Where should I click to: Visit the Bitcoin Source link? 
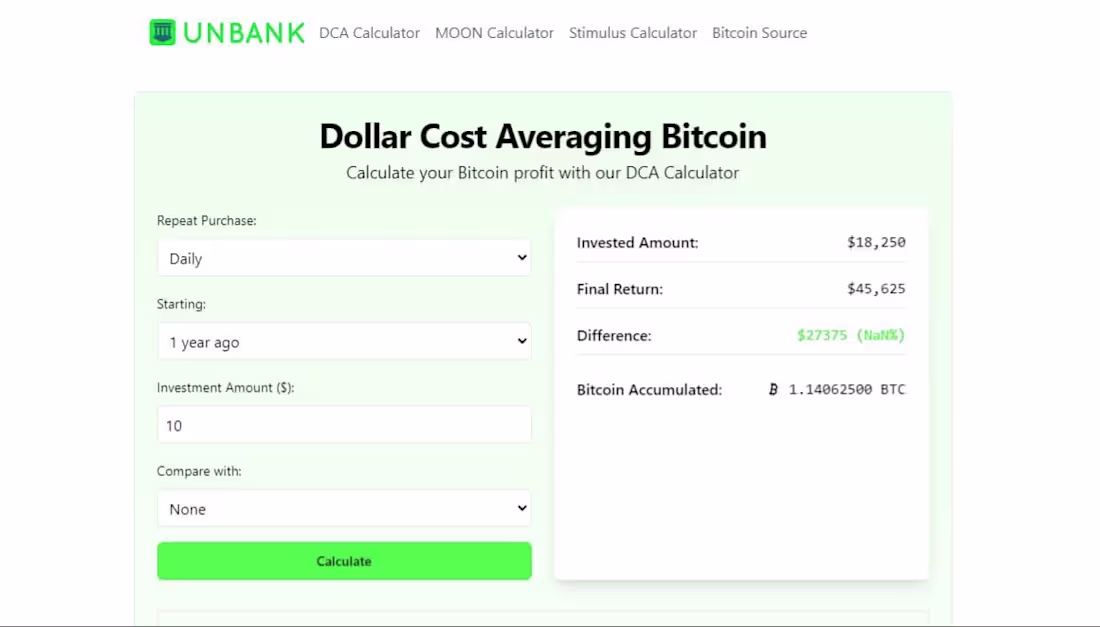coord(759,32)
